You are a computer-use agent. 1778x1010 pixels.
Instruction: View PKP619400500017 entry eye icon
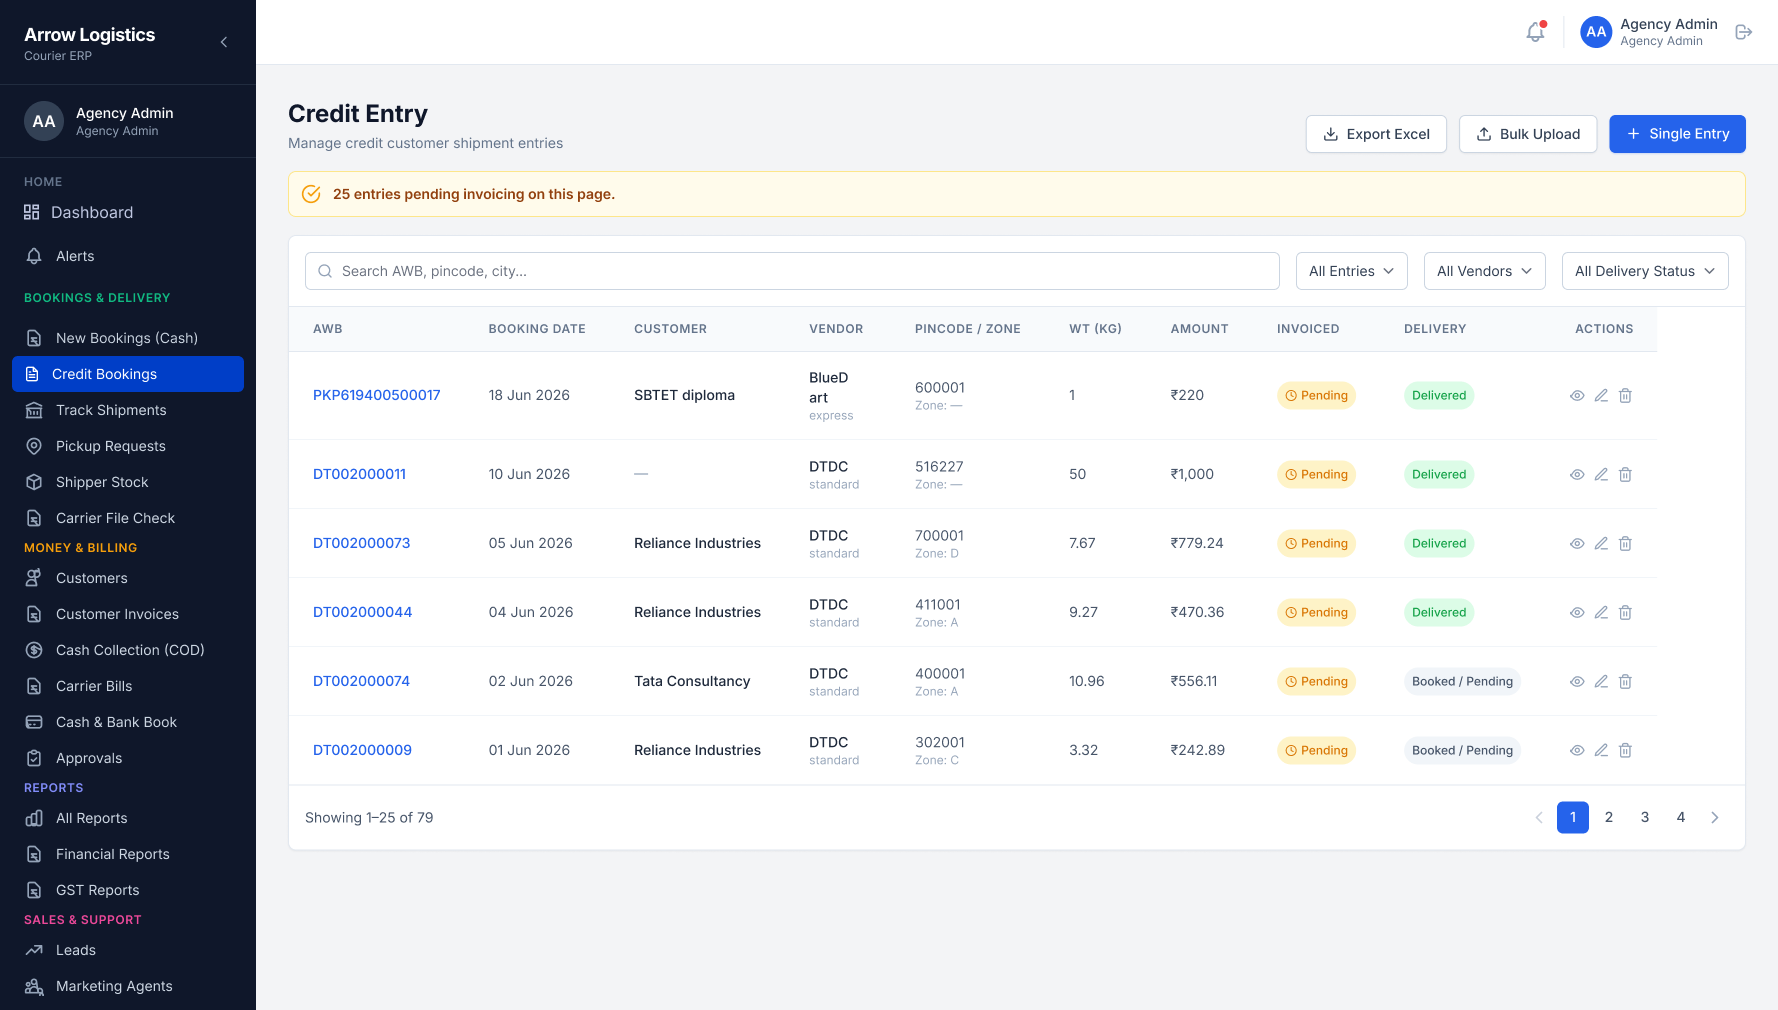coord(1577,396)
